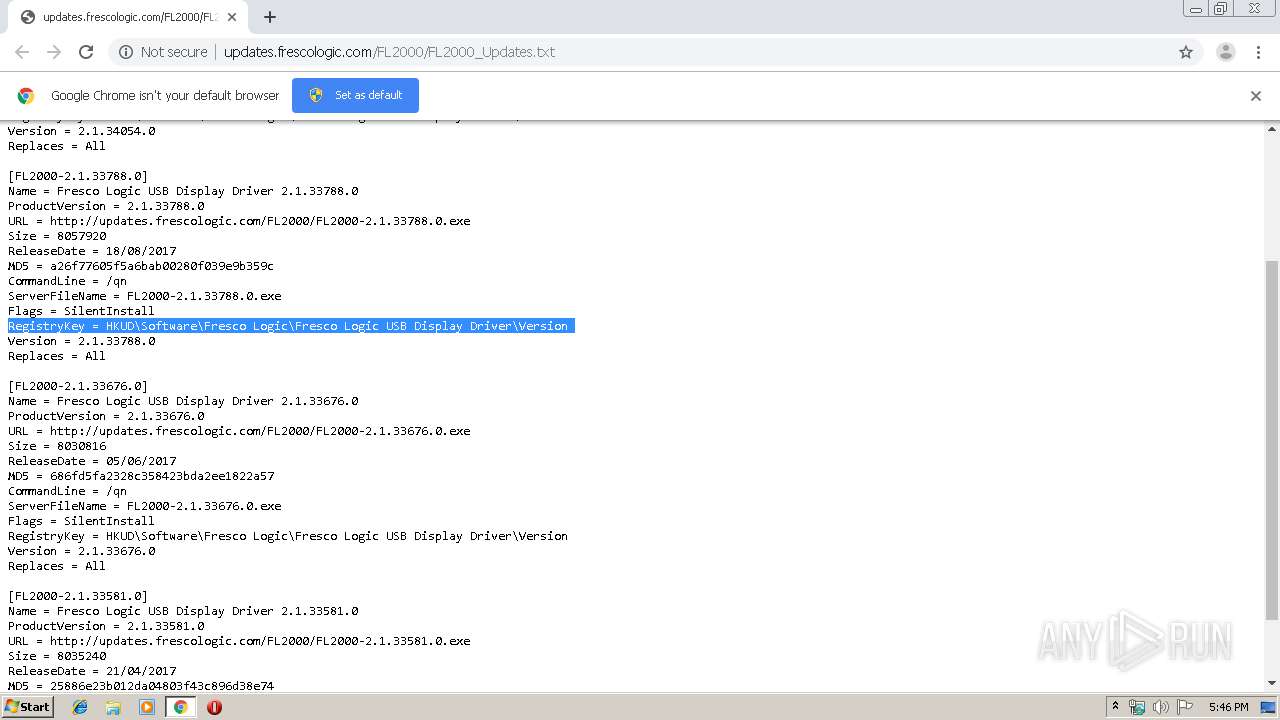Viewport: 1280px width, 720px height.
Task: Reload the current page
Action: point(86,52)
